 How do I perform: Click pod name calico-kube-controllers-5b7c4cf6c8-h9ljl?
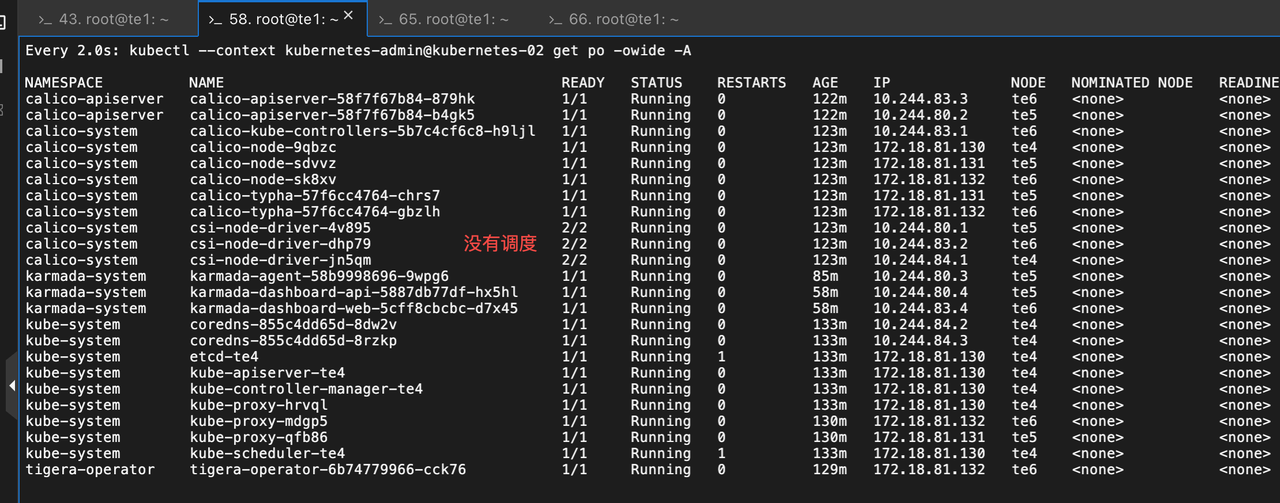[x=363, y=131]
